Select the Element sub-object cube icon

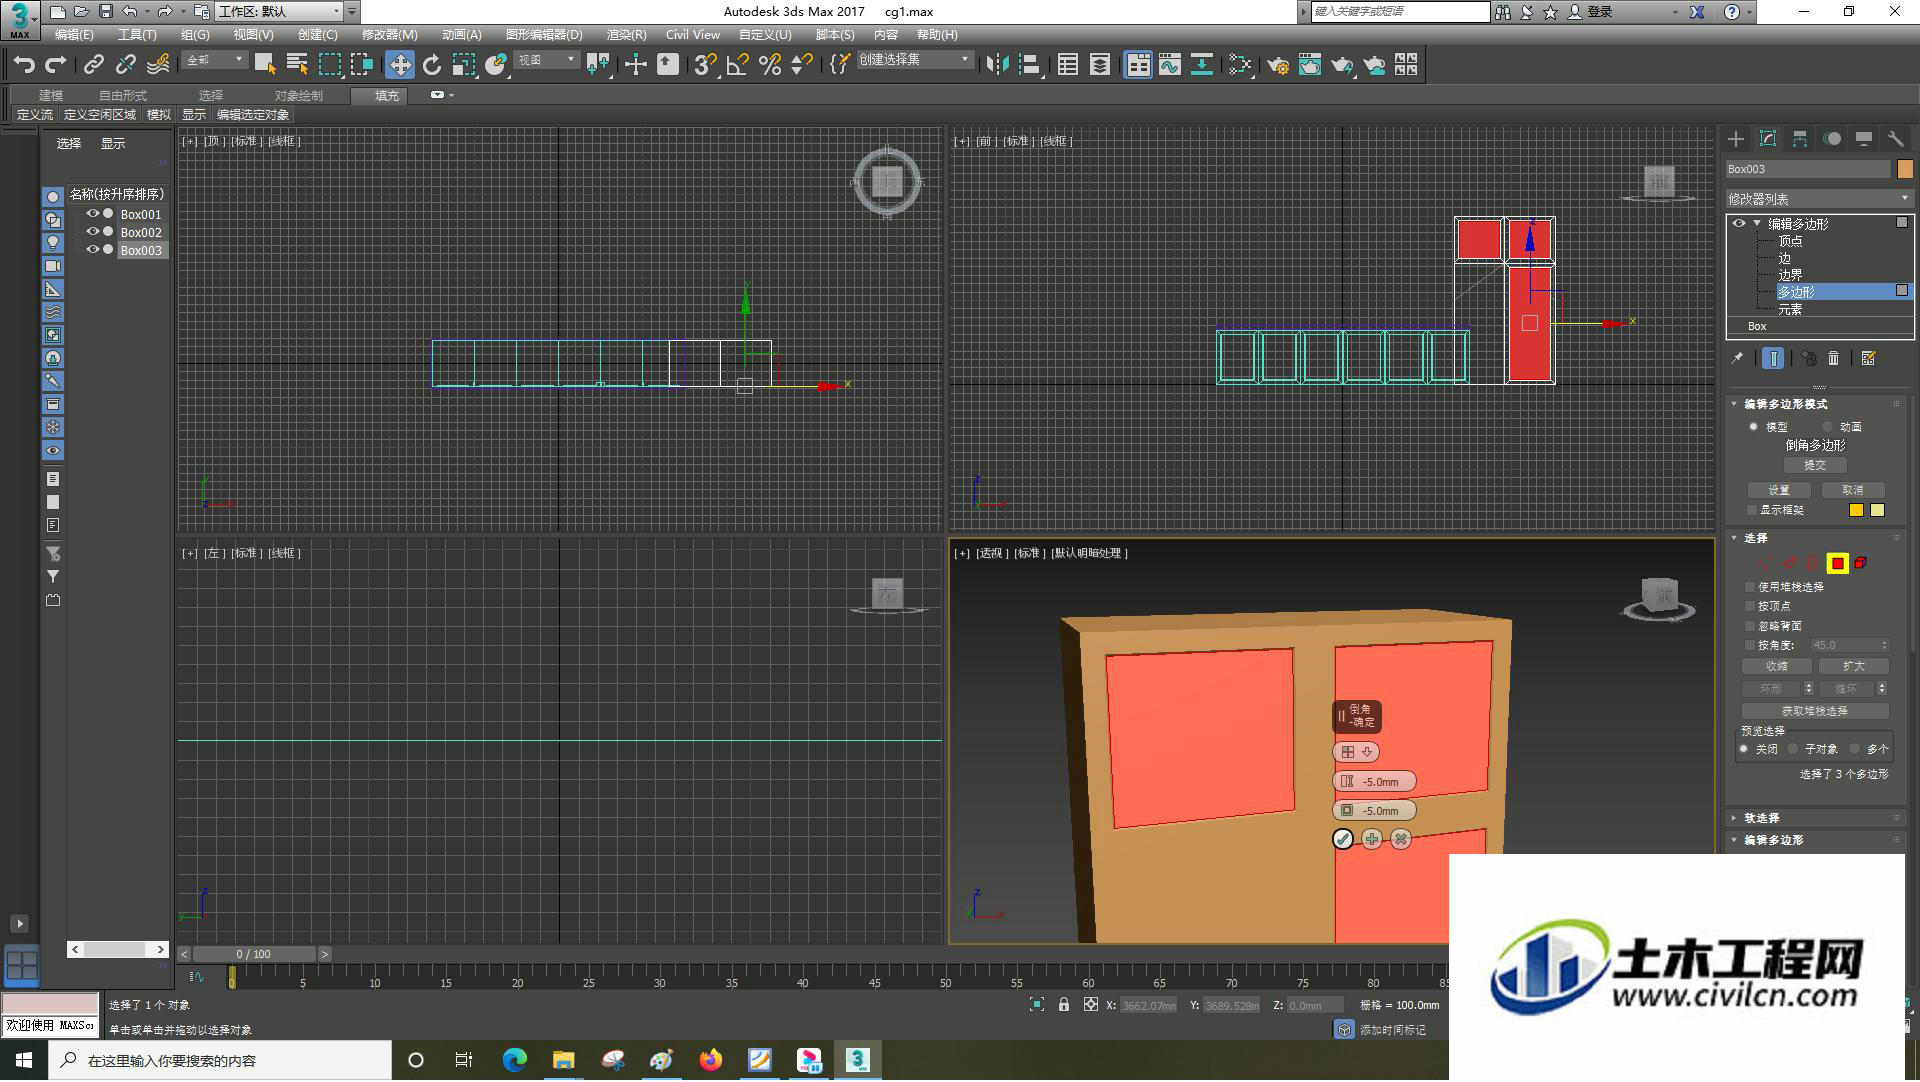[1861, 563]
